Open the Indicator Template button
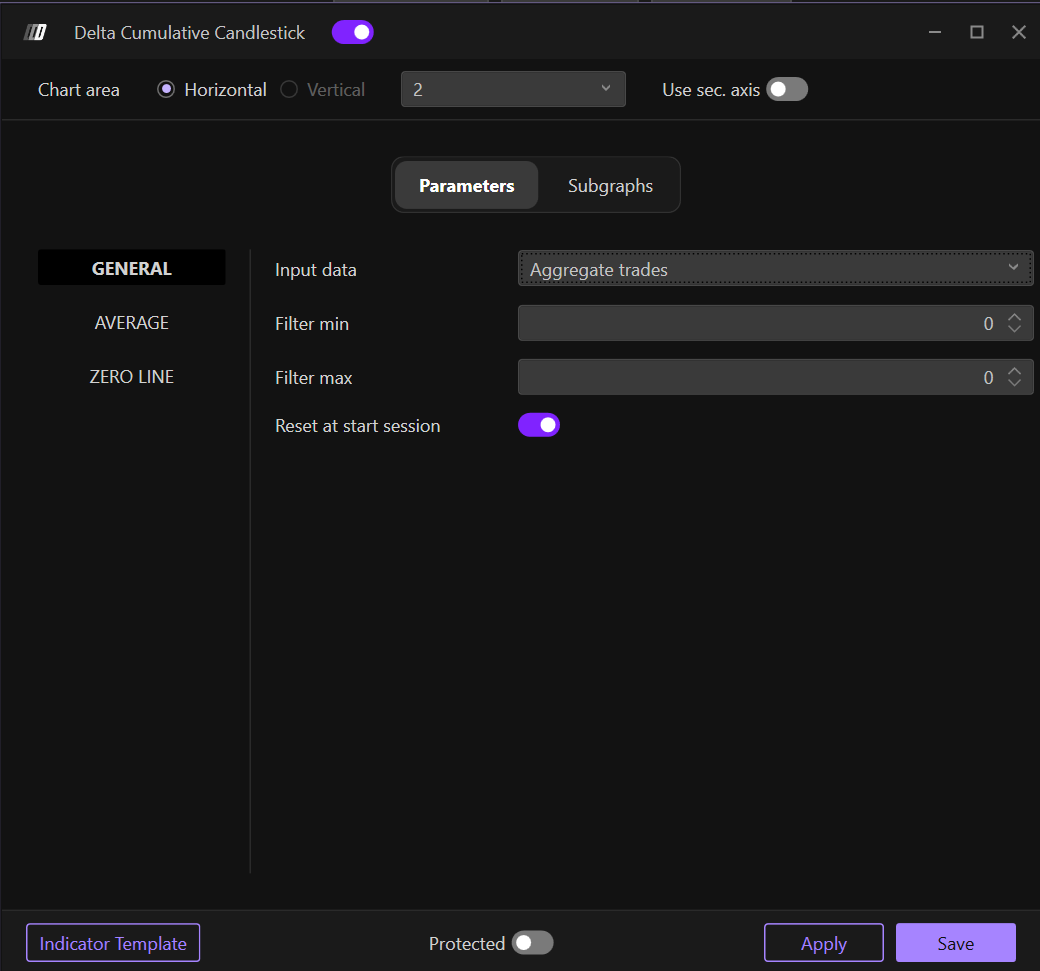Viewport: 1040px width, 971px height. click(x=113, y=943)
